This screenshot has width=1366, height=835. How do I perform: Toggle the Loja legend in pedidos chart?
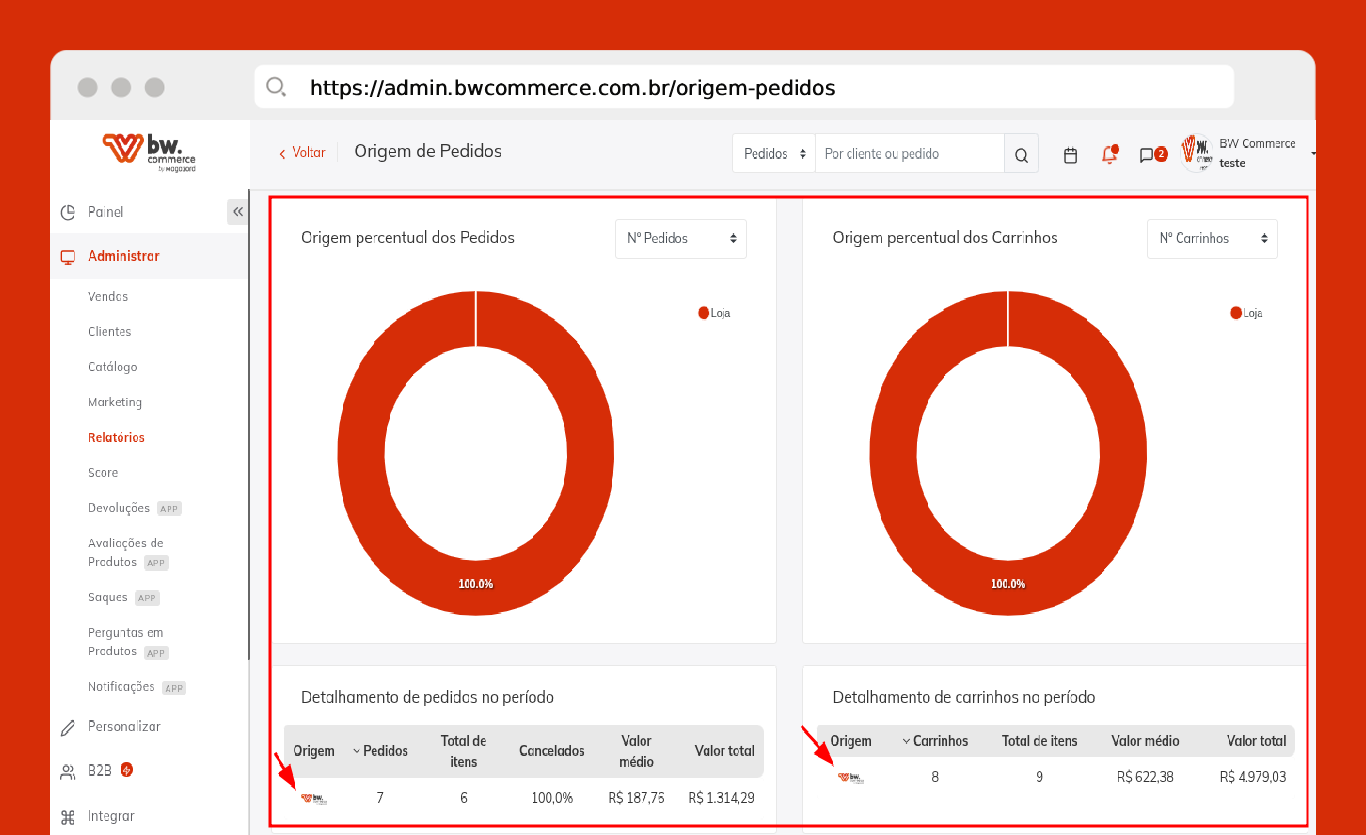pyautogui.click(x=714, y=313)
